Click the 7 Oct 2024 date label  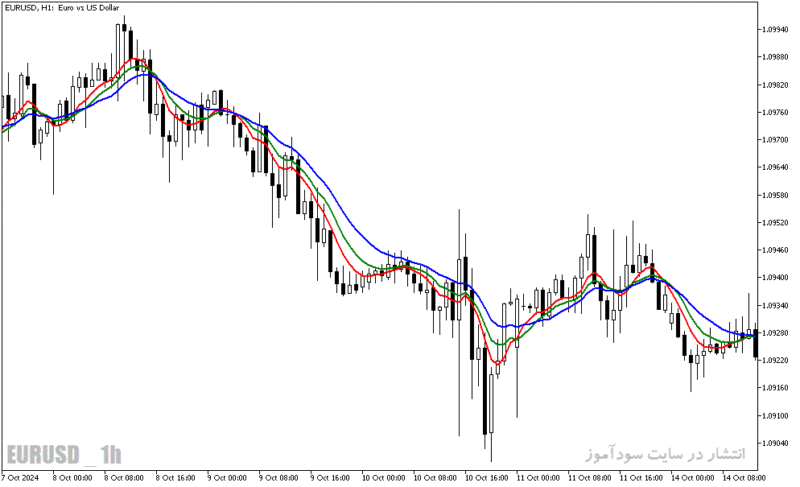pos(20,478)
